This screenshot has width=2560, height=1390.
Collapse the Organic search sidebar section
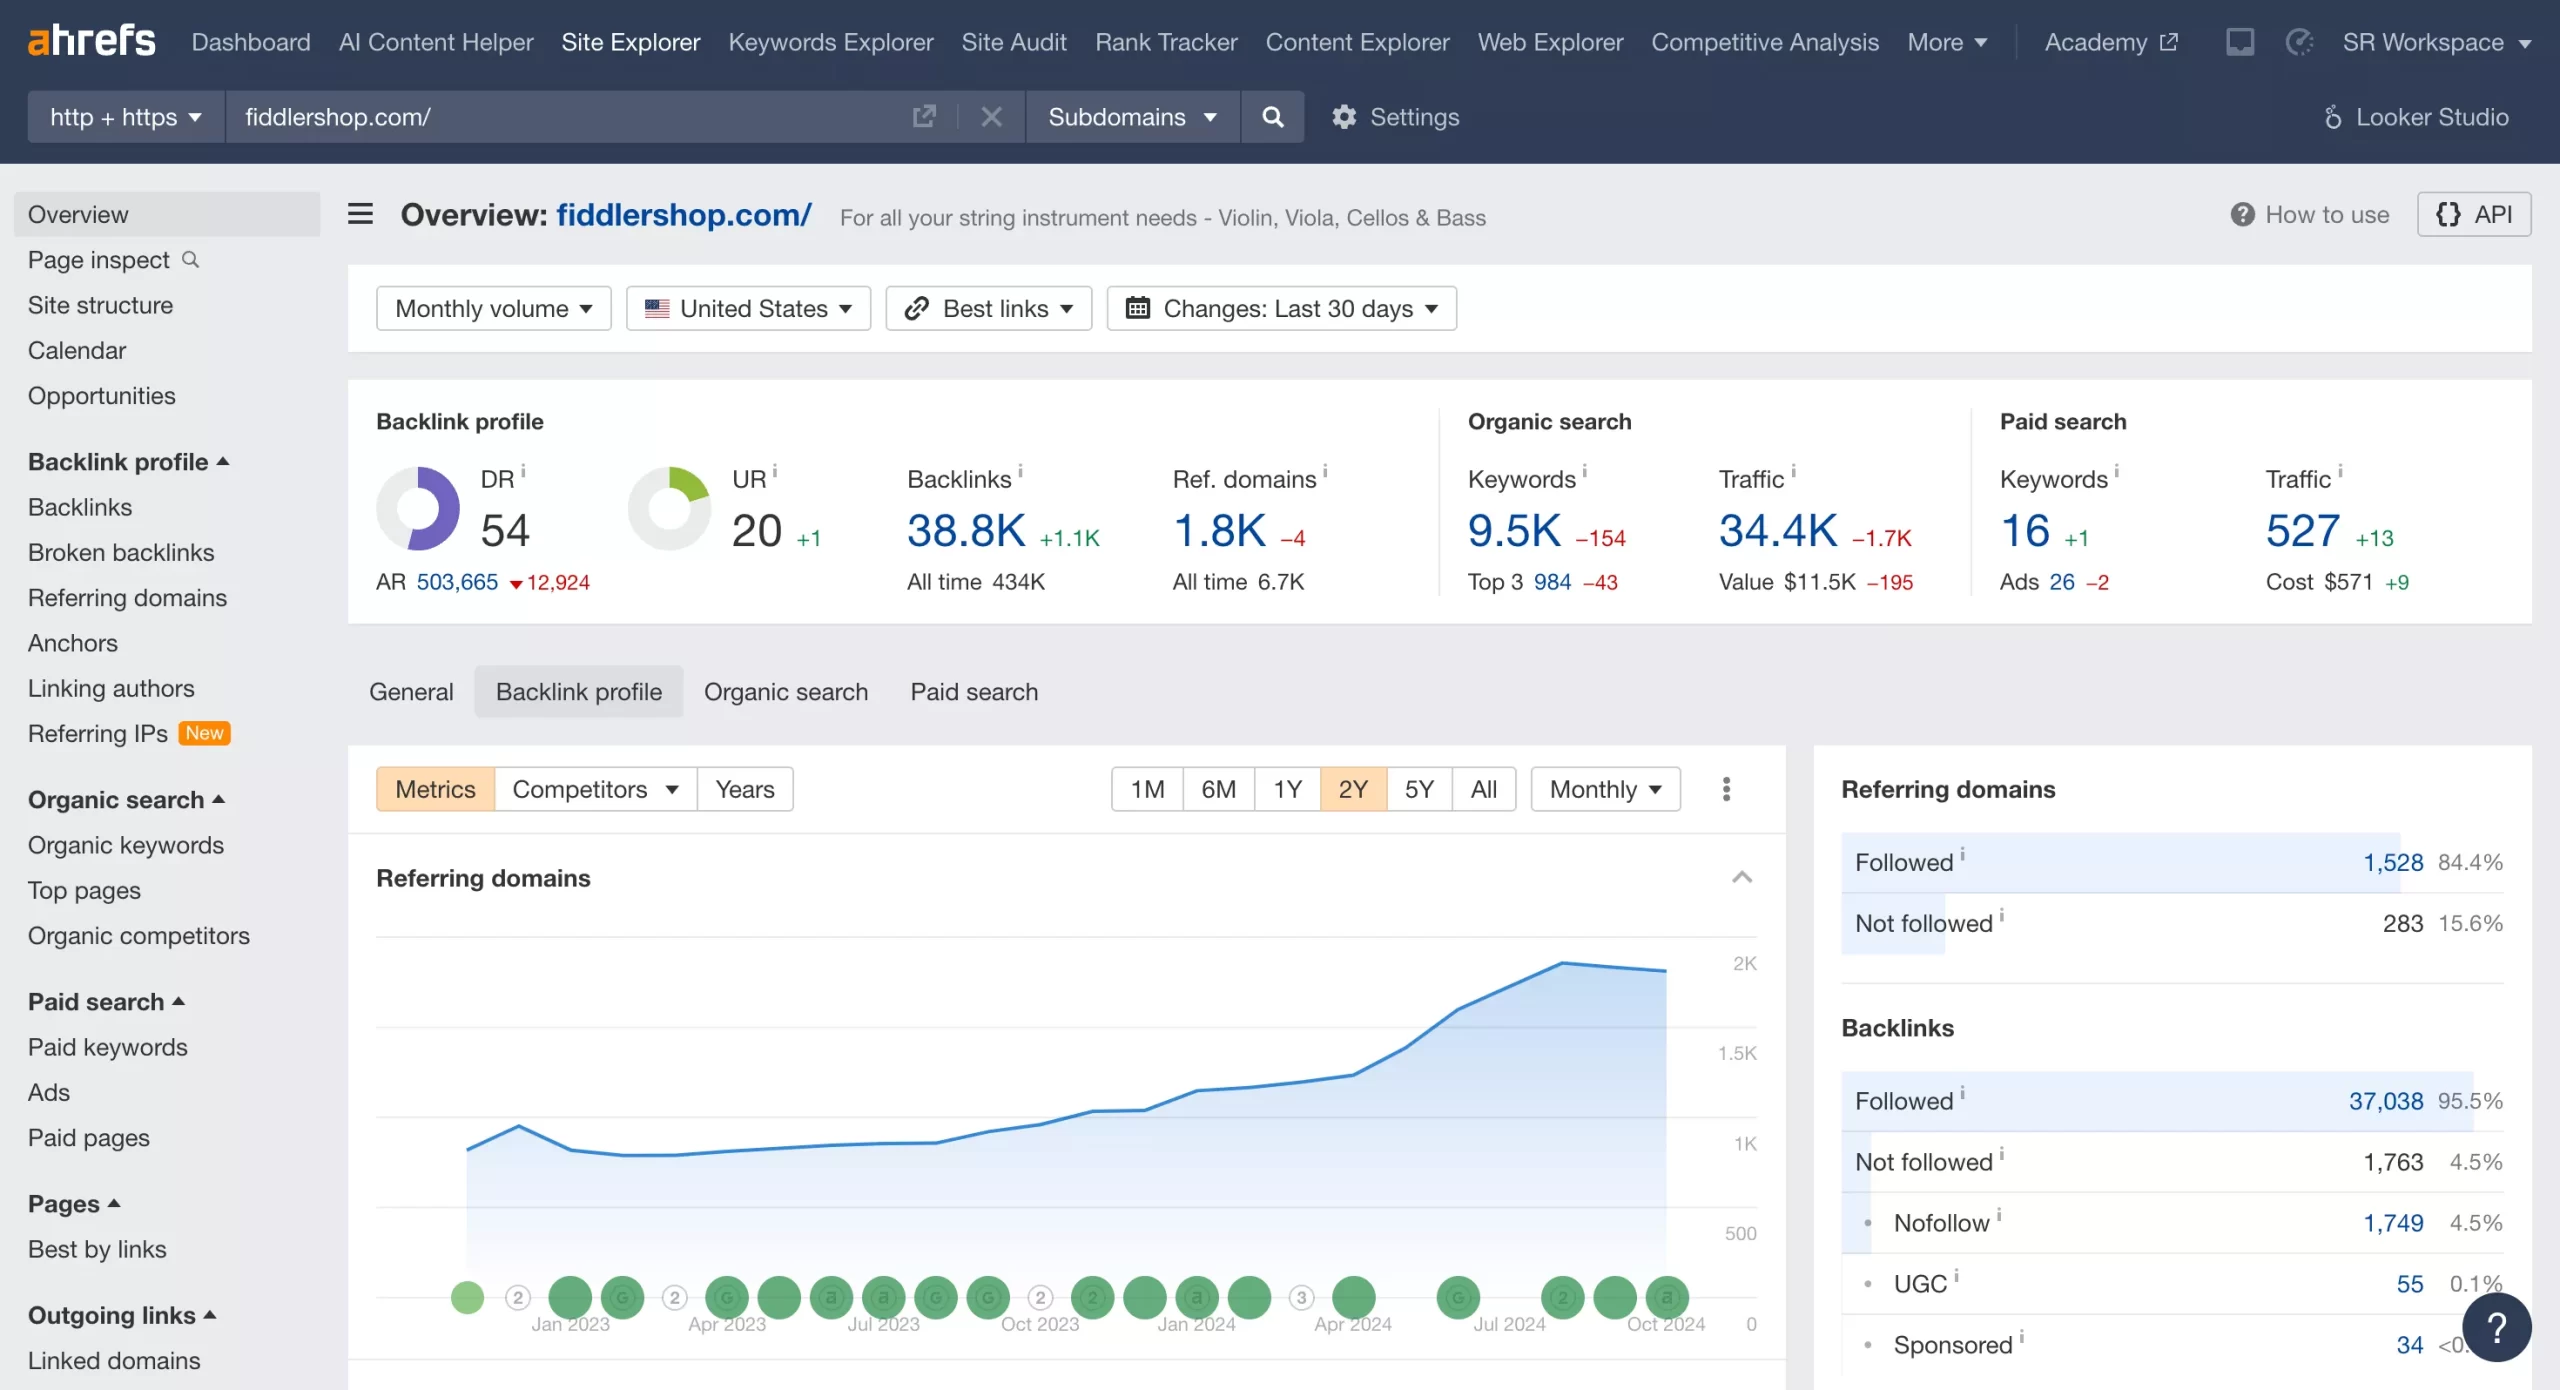[x=126, y=800]
